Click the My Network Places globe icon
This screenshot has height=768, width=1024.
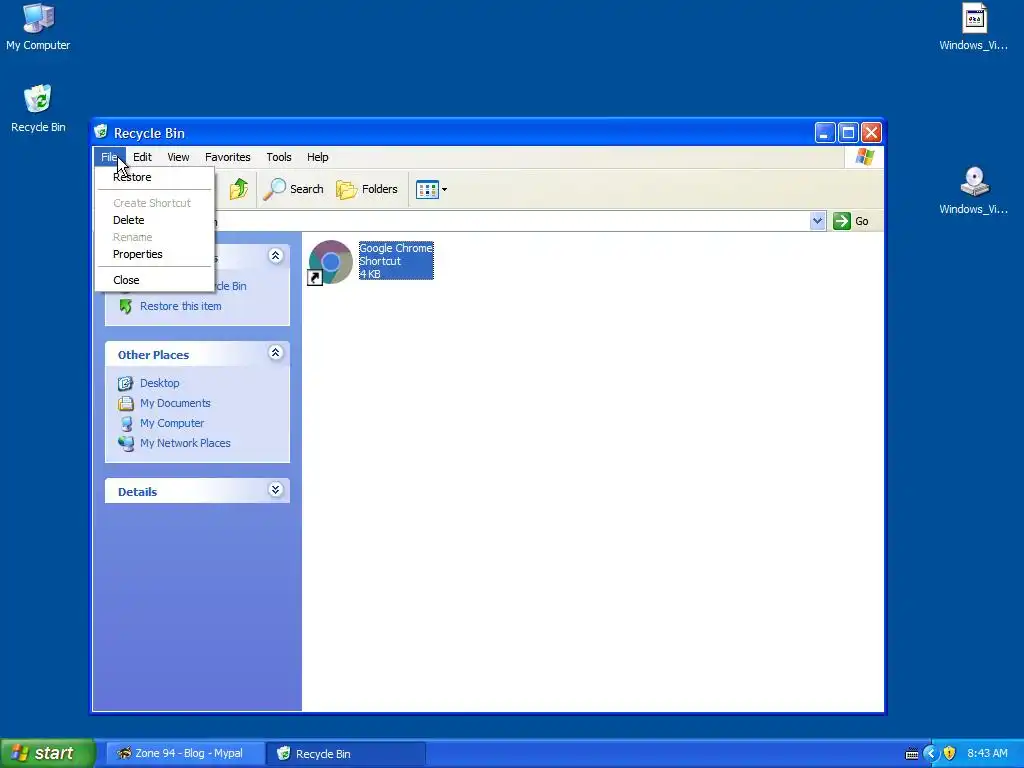click(x=125, y=443)
